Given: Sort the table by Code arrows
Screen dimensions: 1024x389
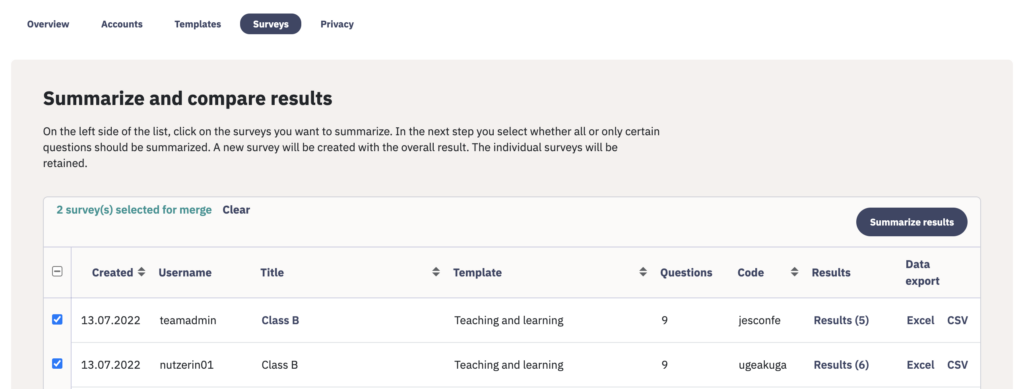Looking at the screenshot, I should coord(795,272).
